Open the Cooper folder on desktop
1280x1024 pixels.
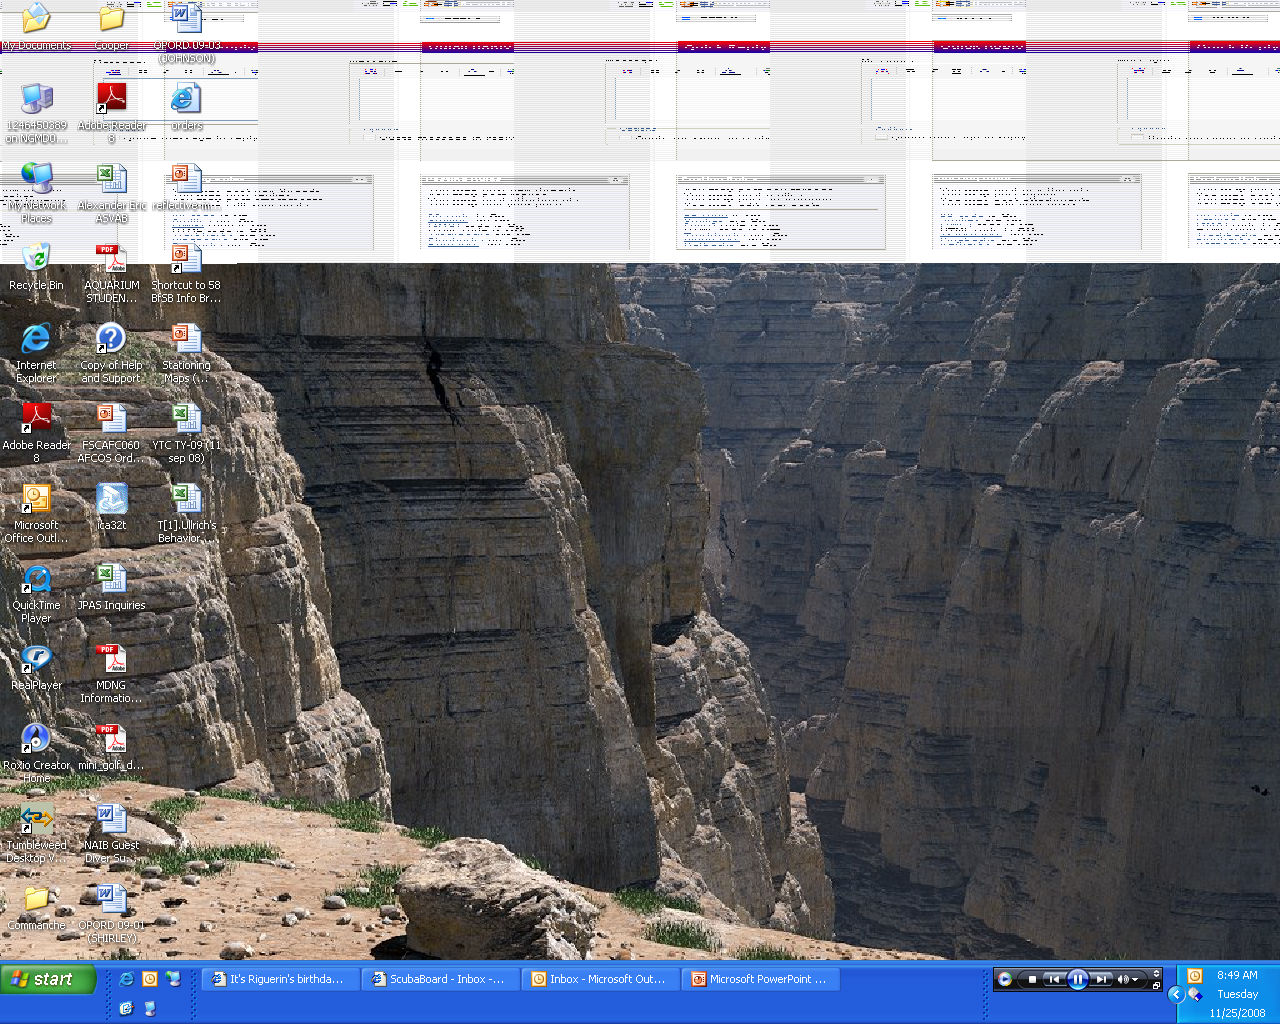click(x=111, y=27)
